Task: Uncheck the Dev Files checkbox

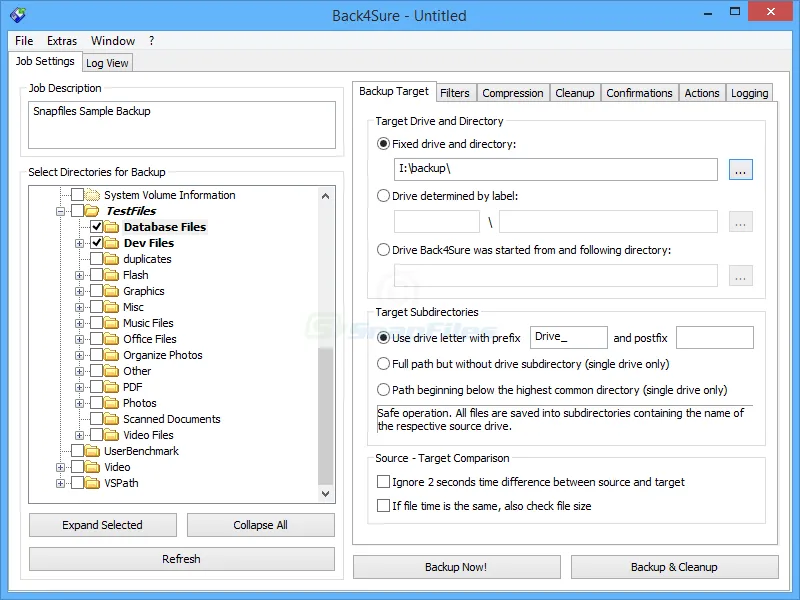Action: [96, 243]
